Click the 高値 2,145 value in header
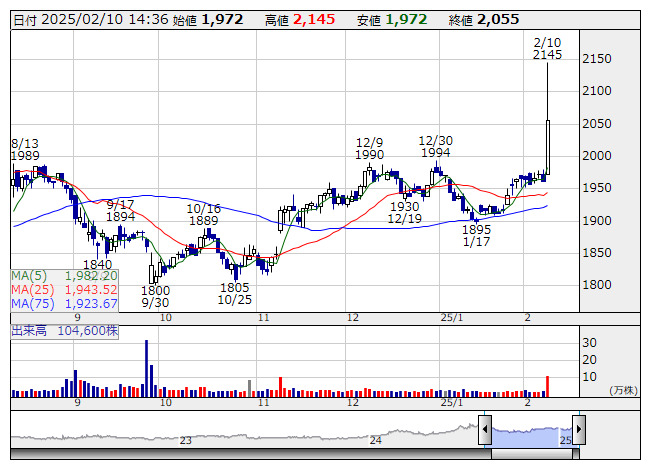 click(x=300, y=20)
